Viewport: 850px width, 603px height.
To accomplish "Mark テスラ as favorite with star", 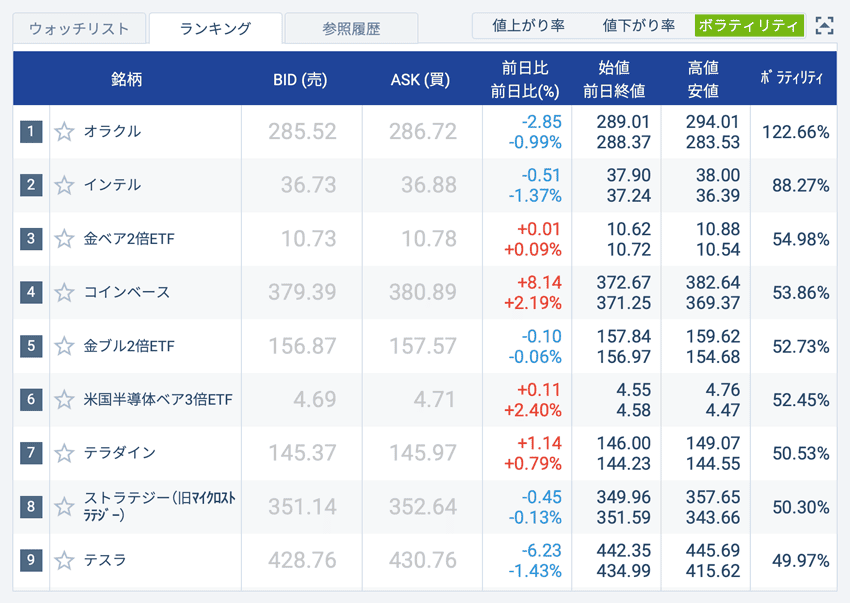I will 64,560.
